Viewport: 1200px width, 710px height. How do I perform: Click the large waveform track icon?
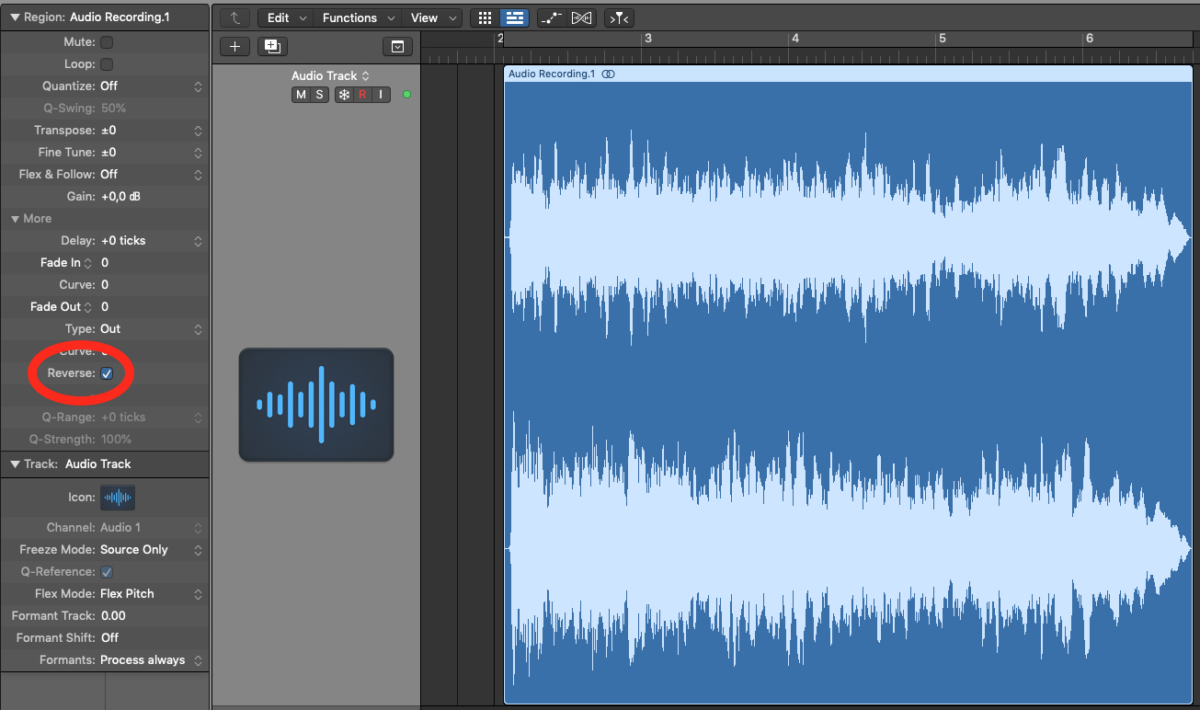pos(316,404)
